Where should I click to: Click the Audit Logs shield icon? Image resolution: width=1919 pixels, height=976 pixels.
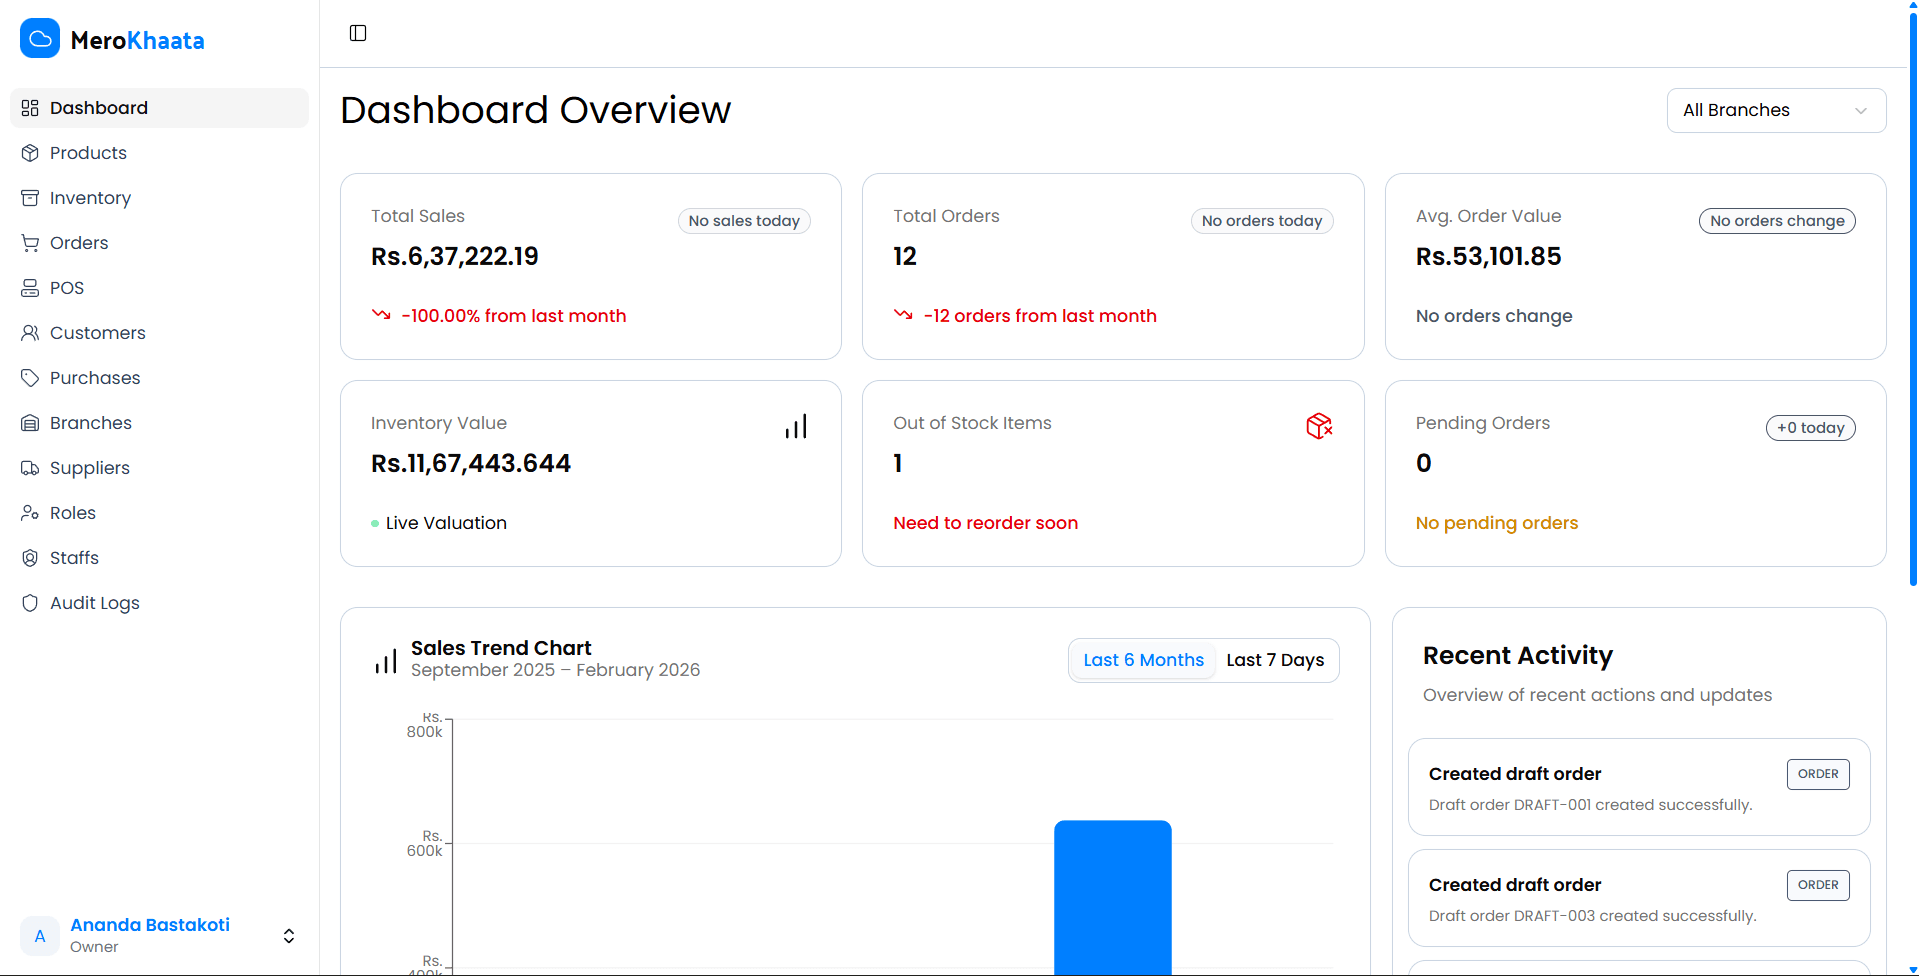[31, 602]
